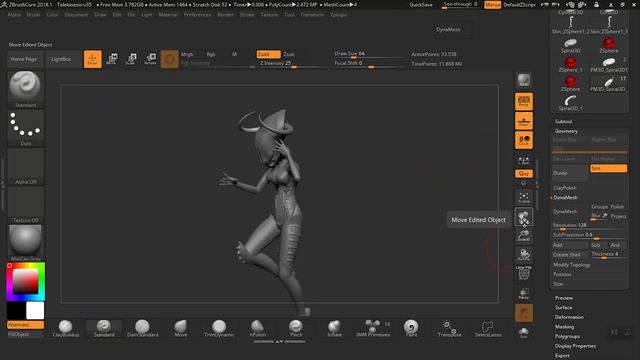Viewport: 640px width, 360px height.
Task: Enable Zsub sculpt mode
Action: 289,54
